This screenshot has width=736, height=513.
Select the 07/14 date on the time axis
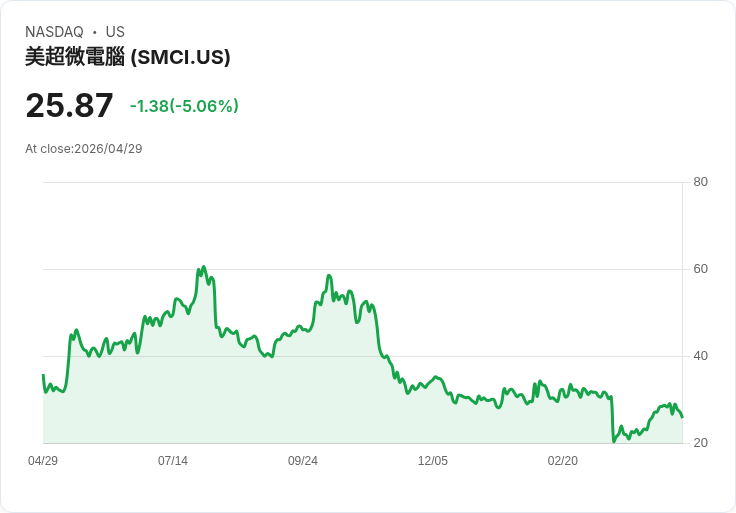(173, 461)
